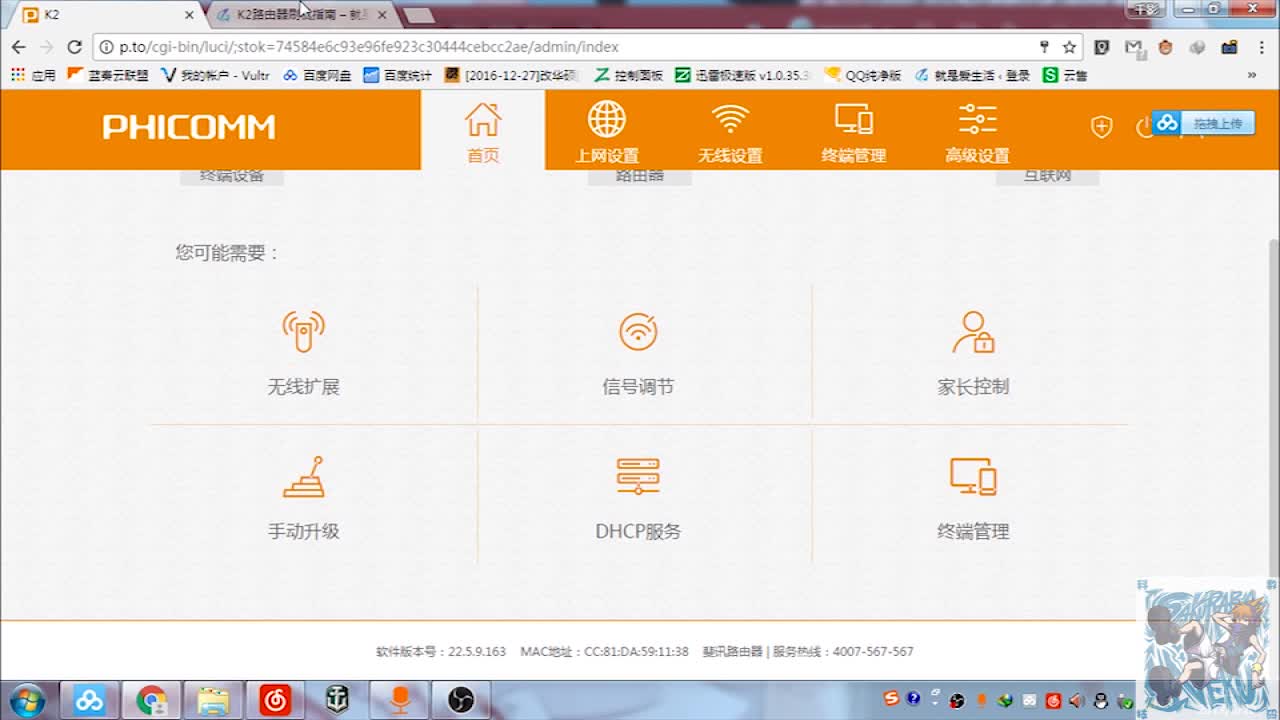Open the 无线扩展 wireless extension icon
This screenshot has width=1280, height=720.
(303, 332)
